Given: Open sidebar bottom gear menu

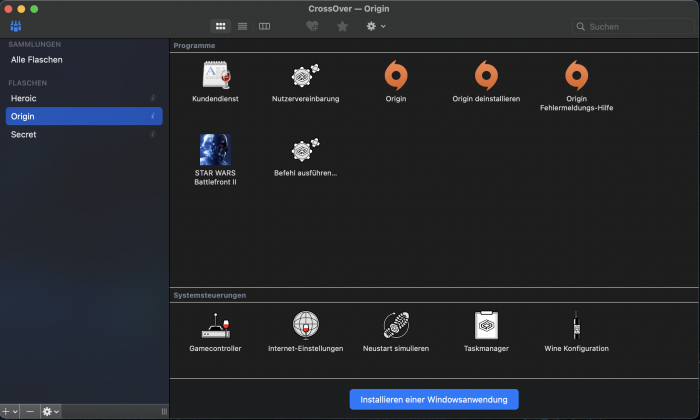Looking at the screenshot, I should (x=50, y=411).
